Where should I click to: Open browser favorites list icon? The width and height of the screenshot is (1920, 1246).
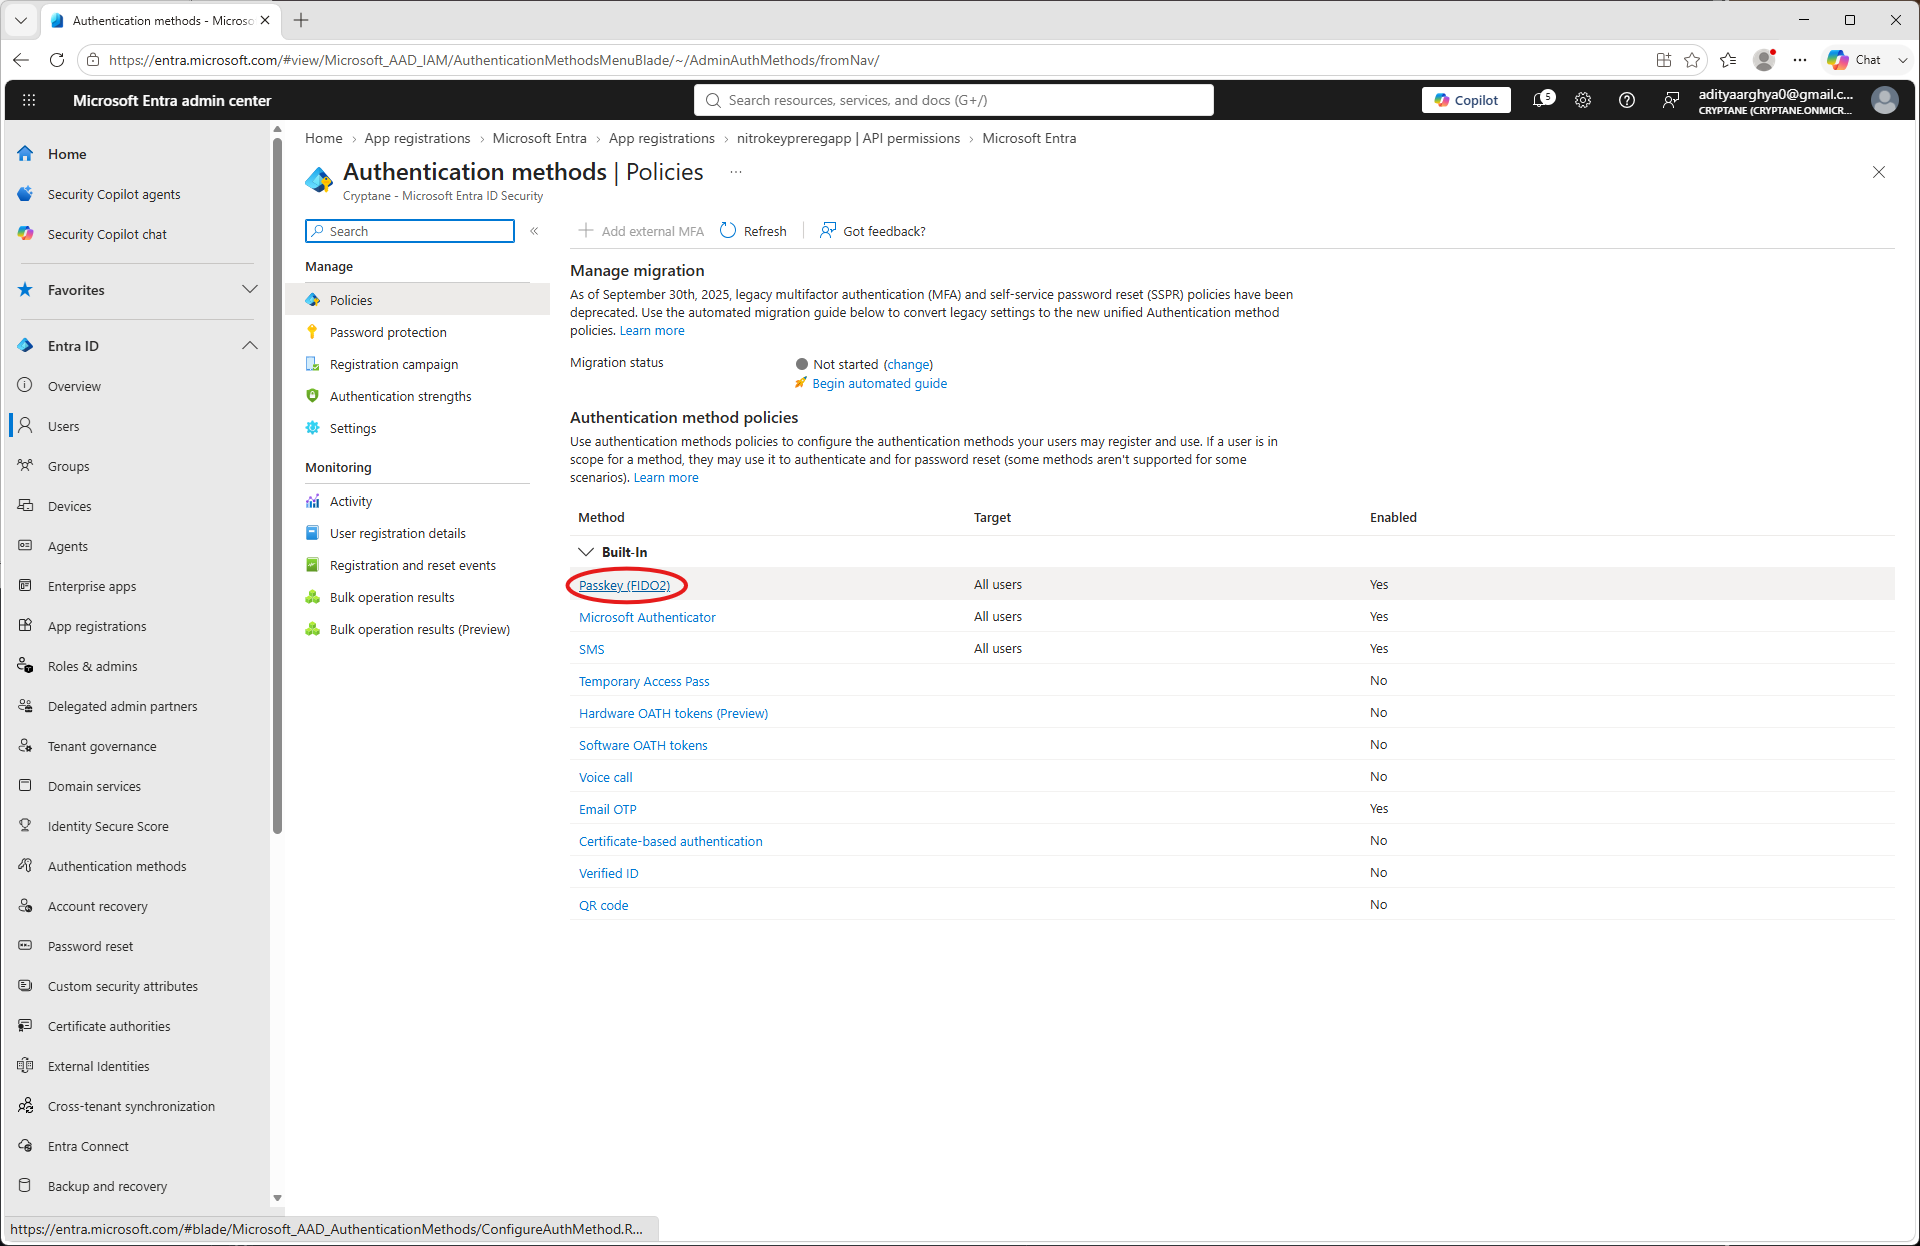pyautogui.click(x=1728, y=60)
